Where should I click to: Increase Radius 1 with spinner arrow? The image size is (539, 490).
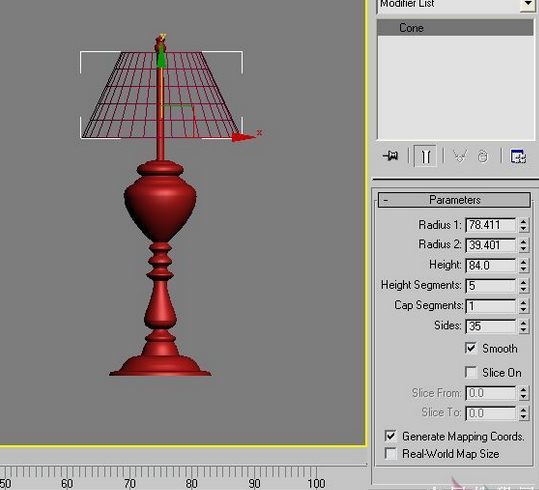pos(523,222)
